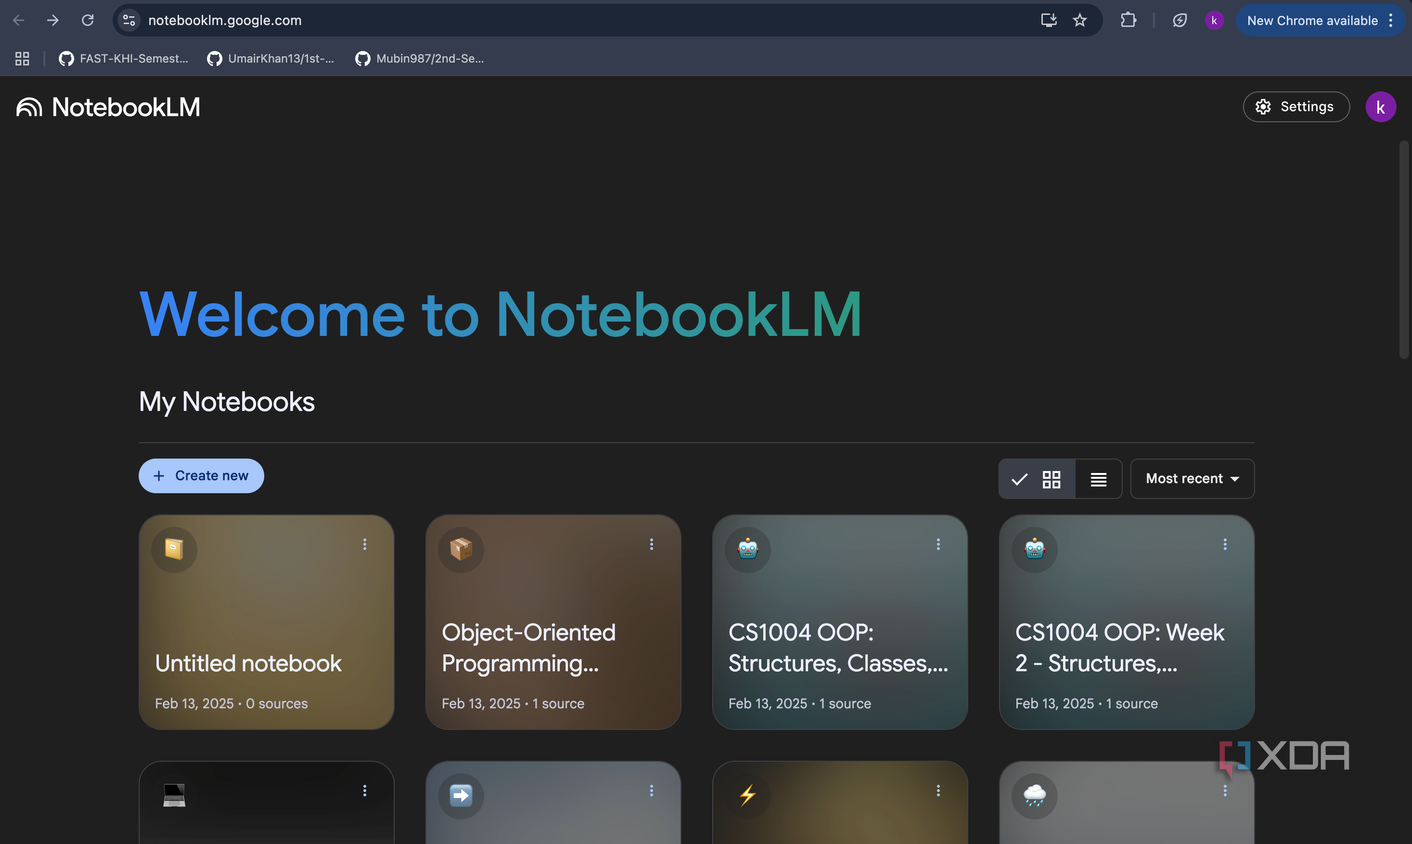
Task: Open Settings from the header
Action: 1296,107
